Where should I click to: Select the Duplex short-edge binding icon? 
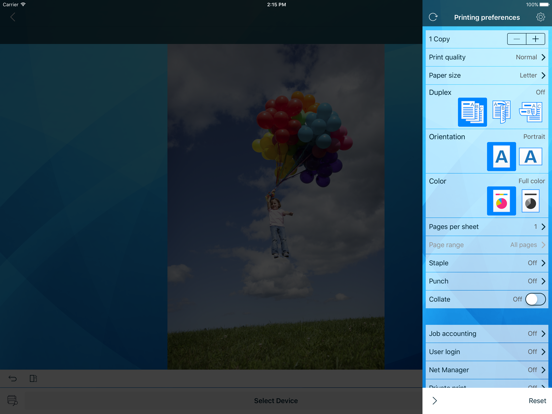[x=531, y=112]
